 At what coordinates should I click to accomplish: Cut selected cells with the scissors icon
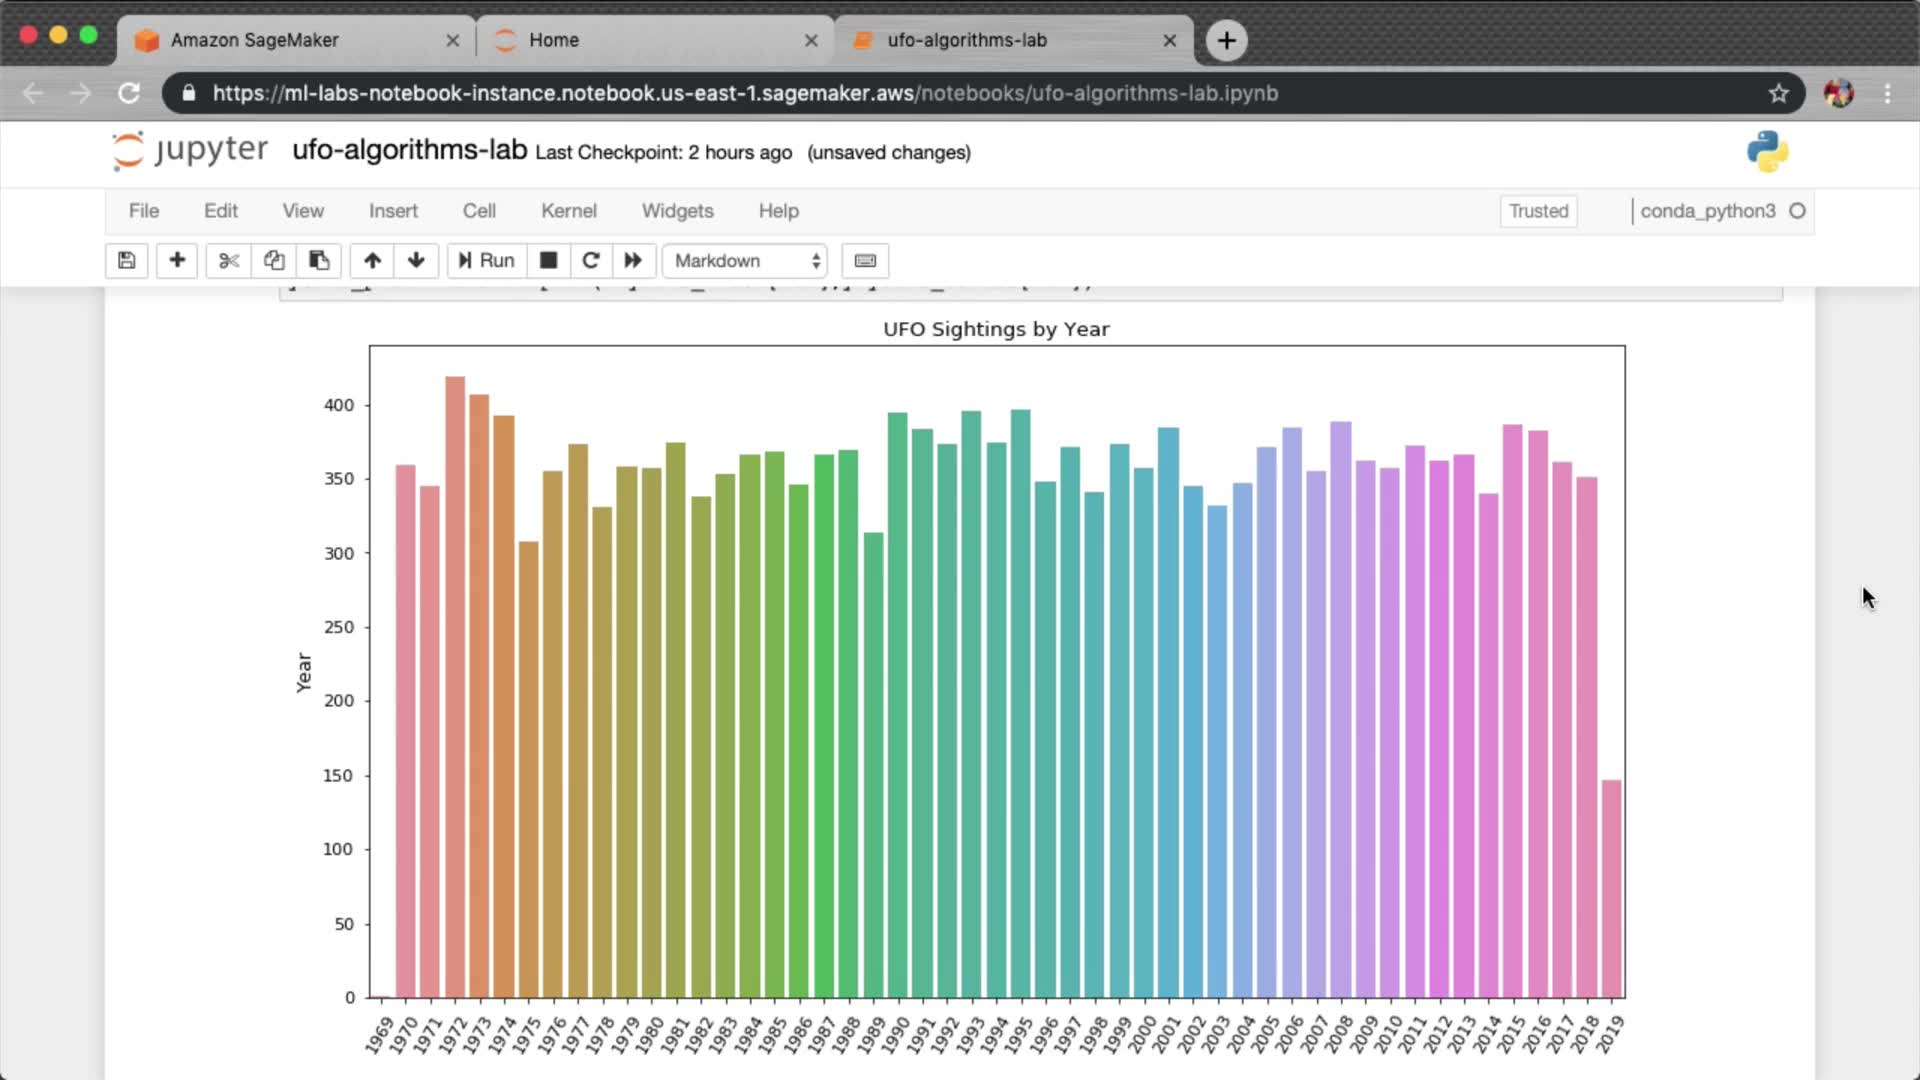229,261
